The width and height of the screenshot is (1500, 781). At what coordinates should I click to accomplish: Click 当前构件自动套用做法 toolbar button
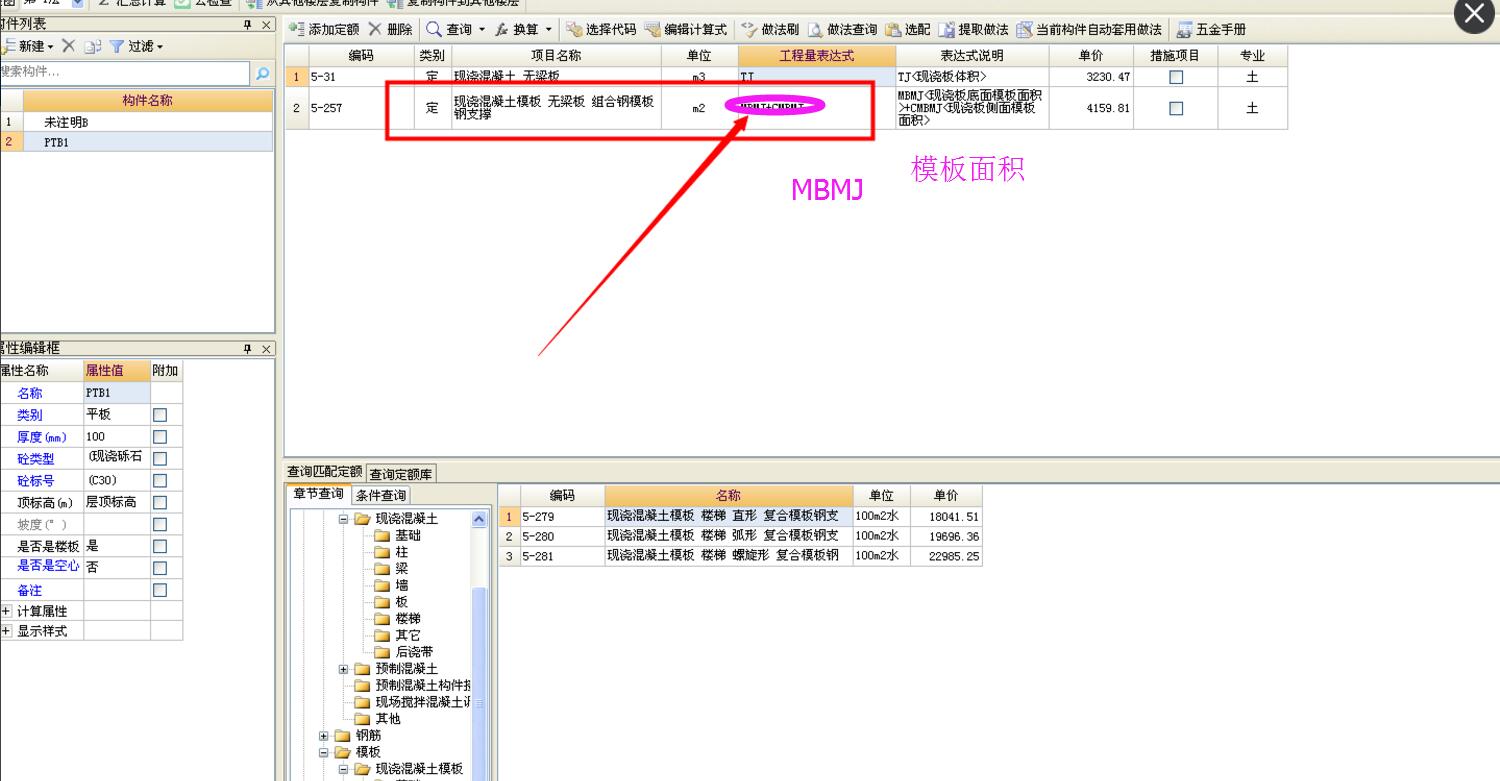(x=1089, y=30)
